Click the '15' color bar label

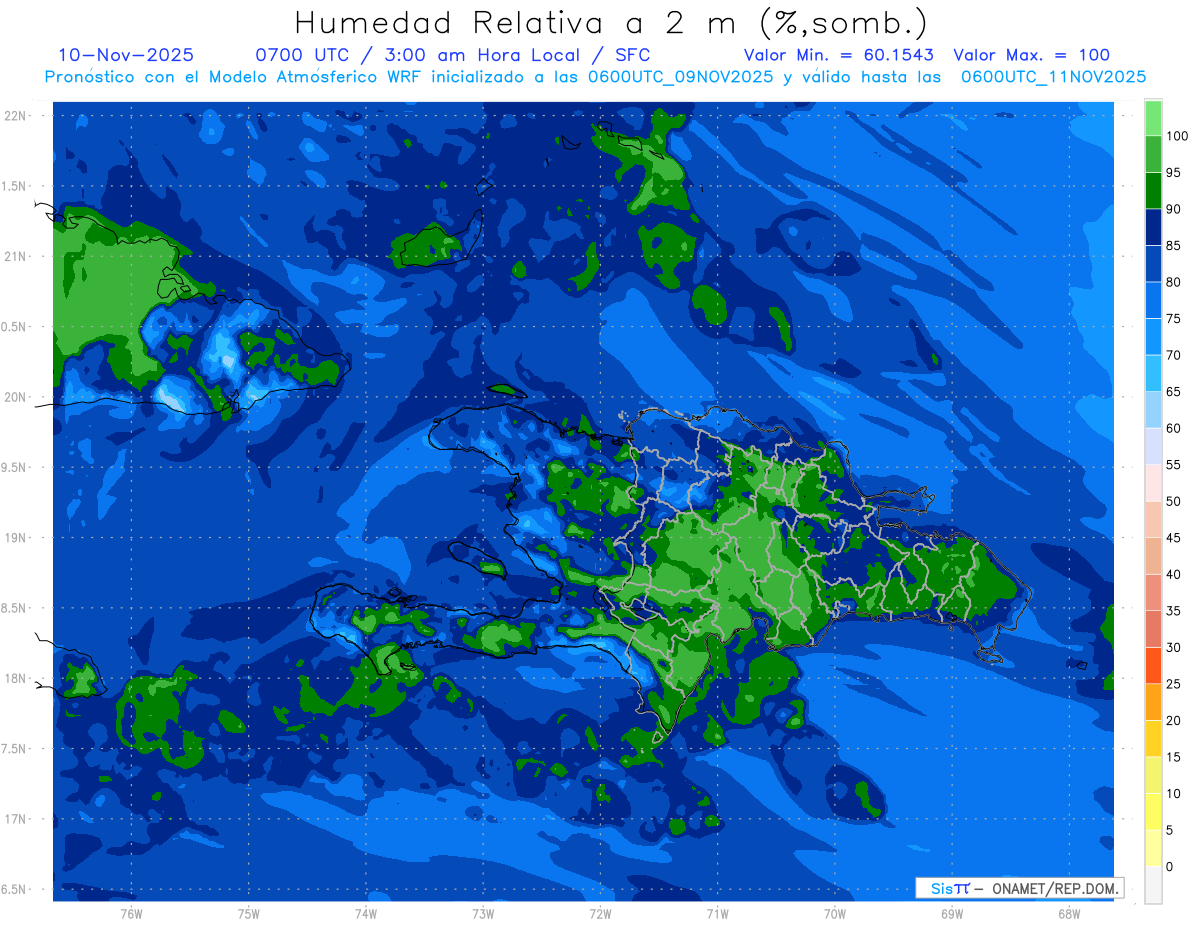(1173, 757)
